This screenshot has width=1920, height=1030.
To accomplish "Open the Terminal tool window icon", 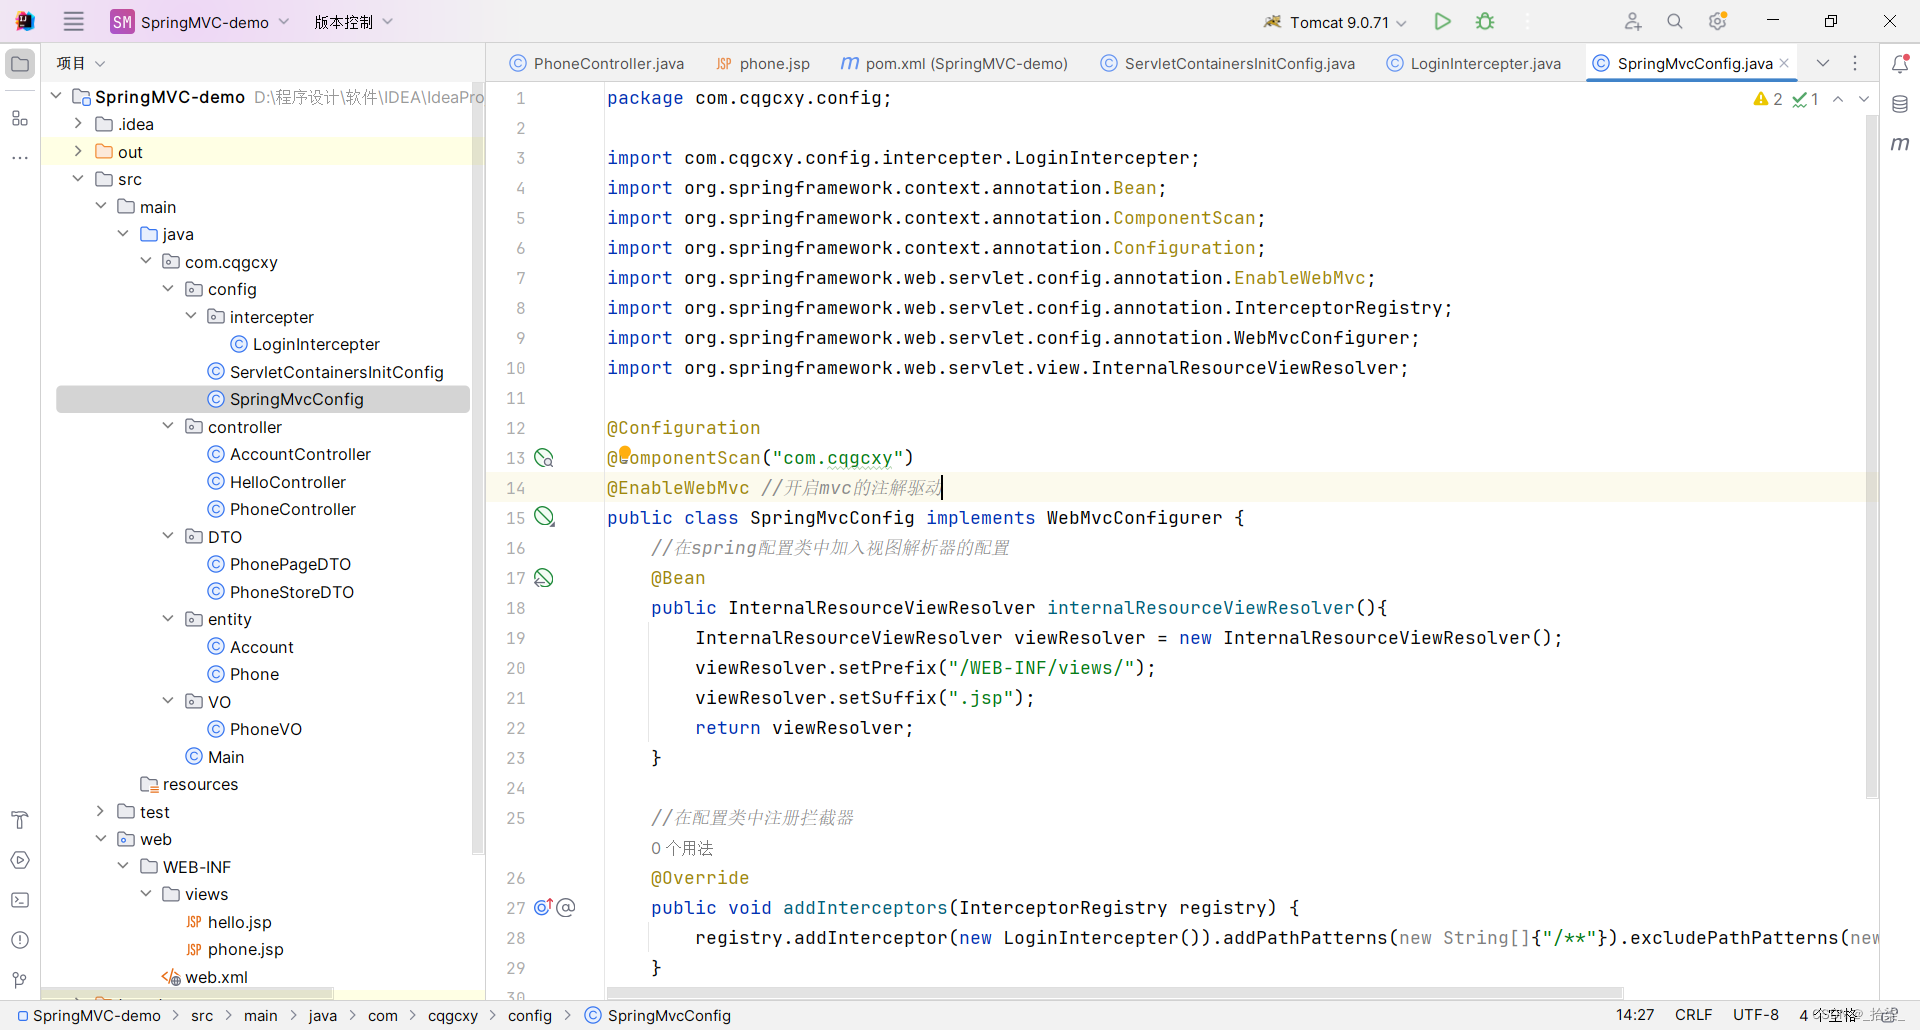I will pos(19,900).
